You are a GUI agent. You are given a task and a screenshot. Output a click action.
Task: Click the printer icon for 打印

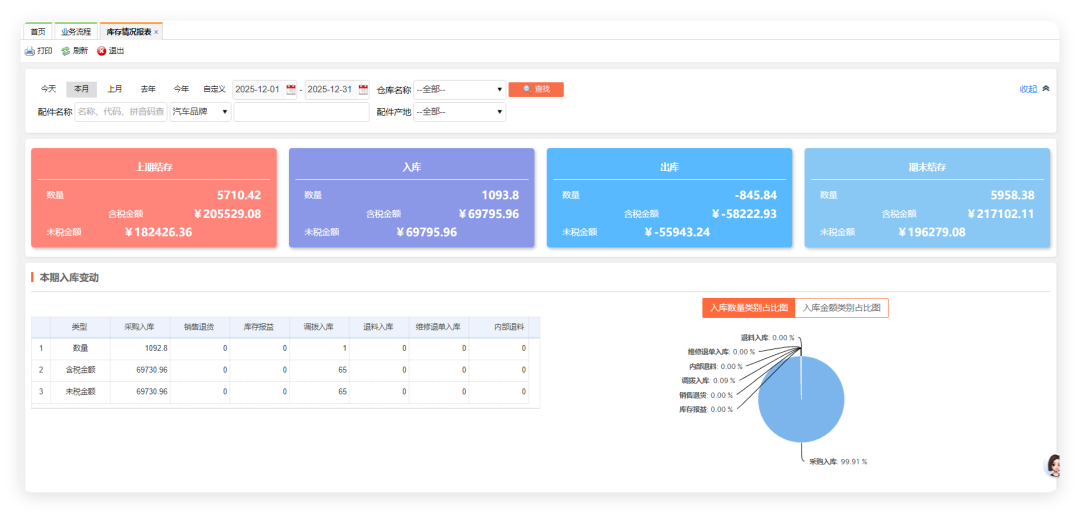(x=30, y=51)
